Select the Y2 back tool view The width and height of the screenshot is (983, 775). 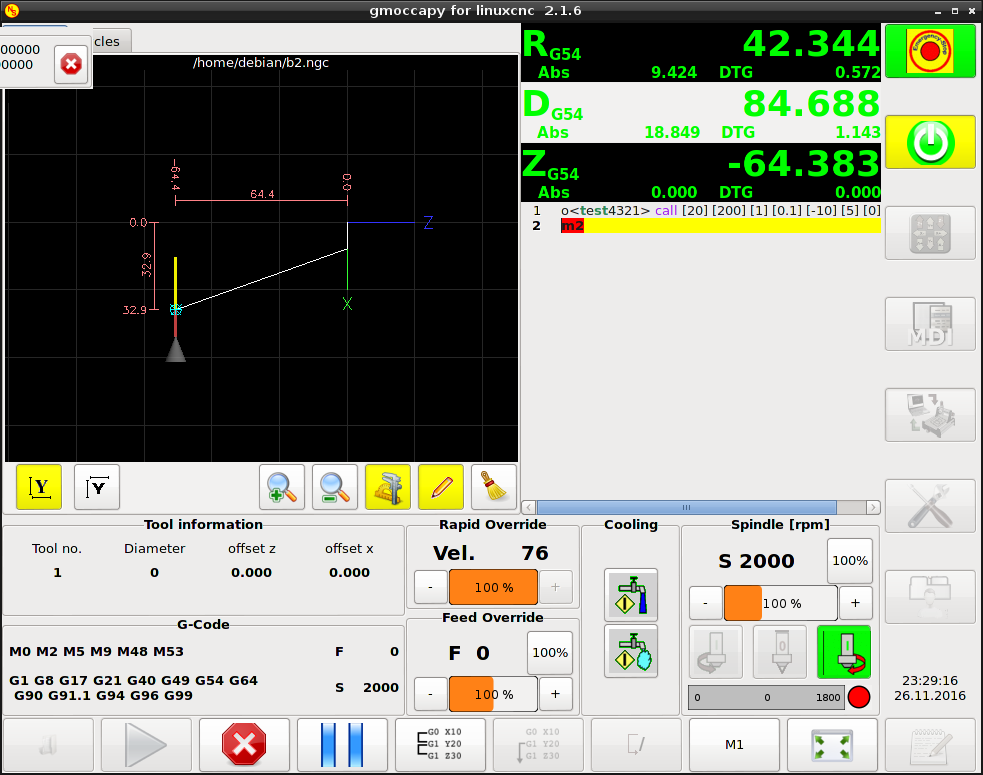tap(97, 487)
